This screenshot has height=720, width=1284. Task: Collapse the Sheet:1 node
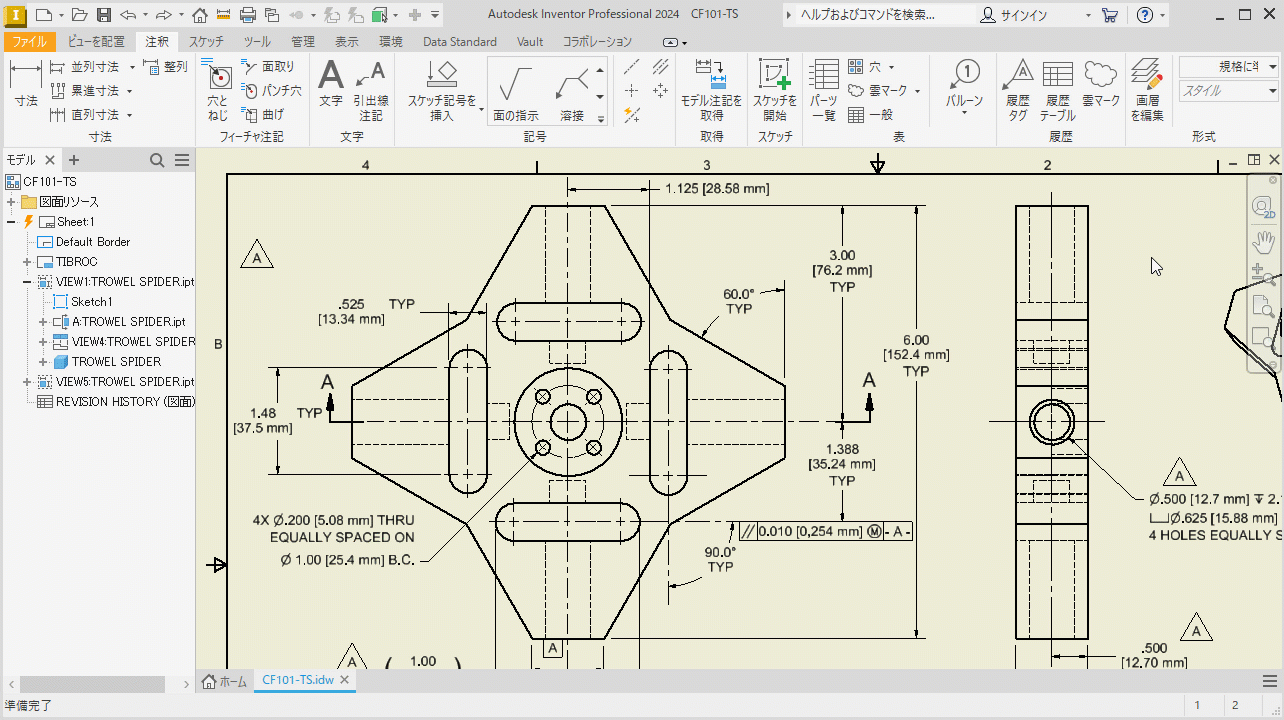(x=11, y=222)
